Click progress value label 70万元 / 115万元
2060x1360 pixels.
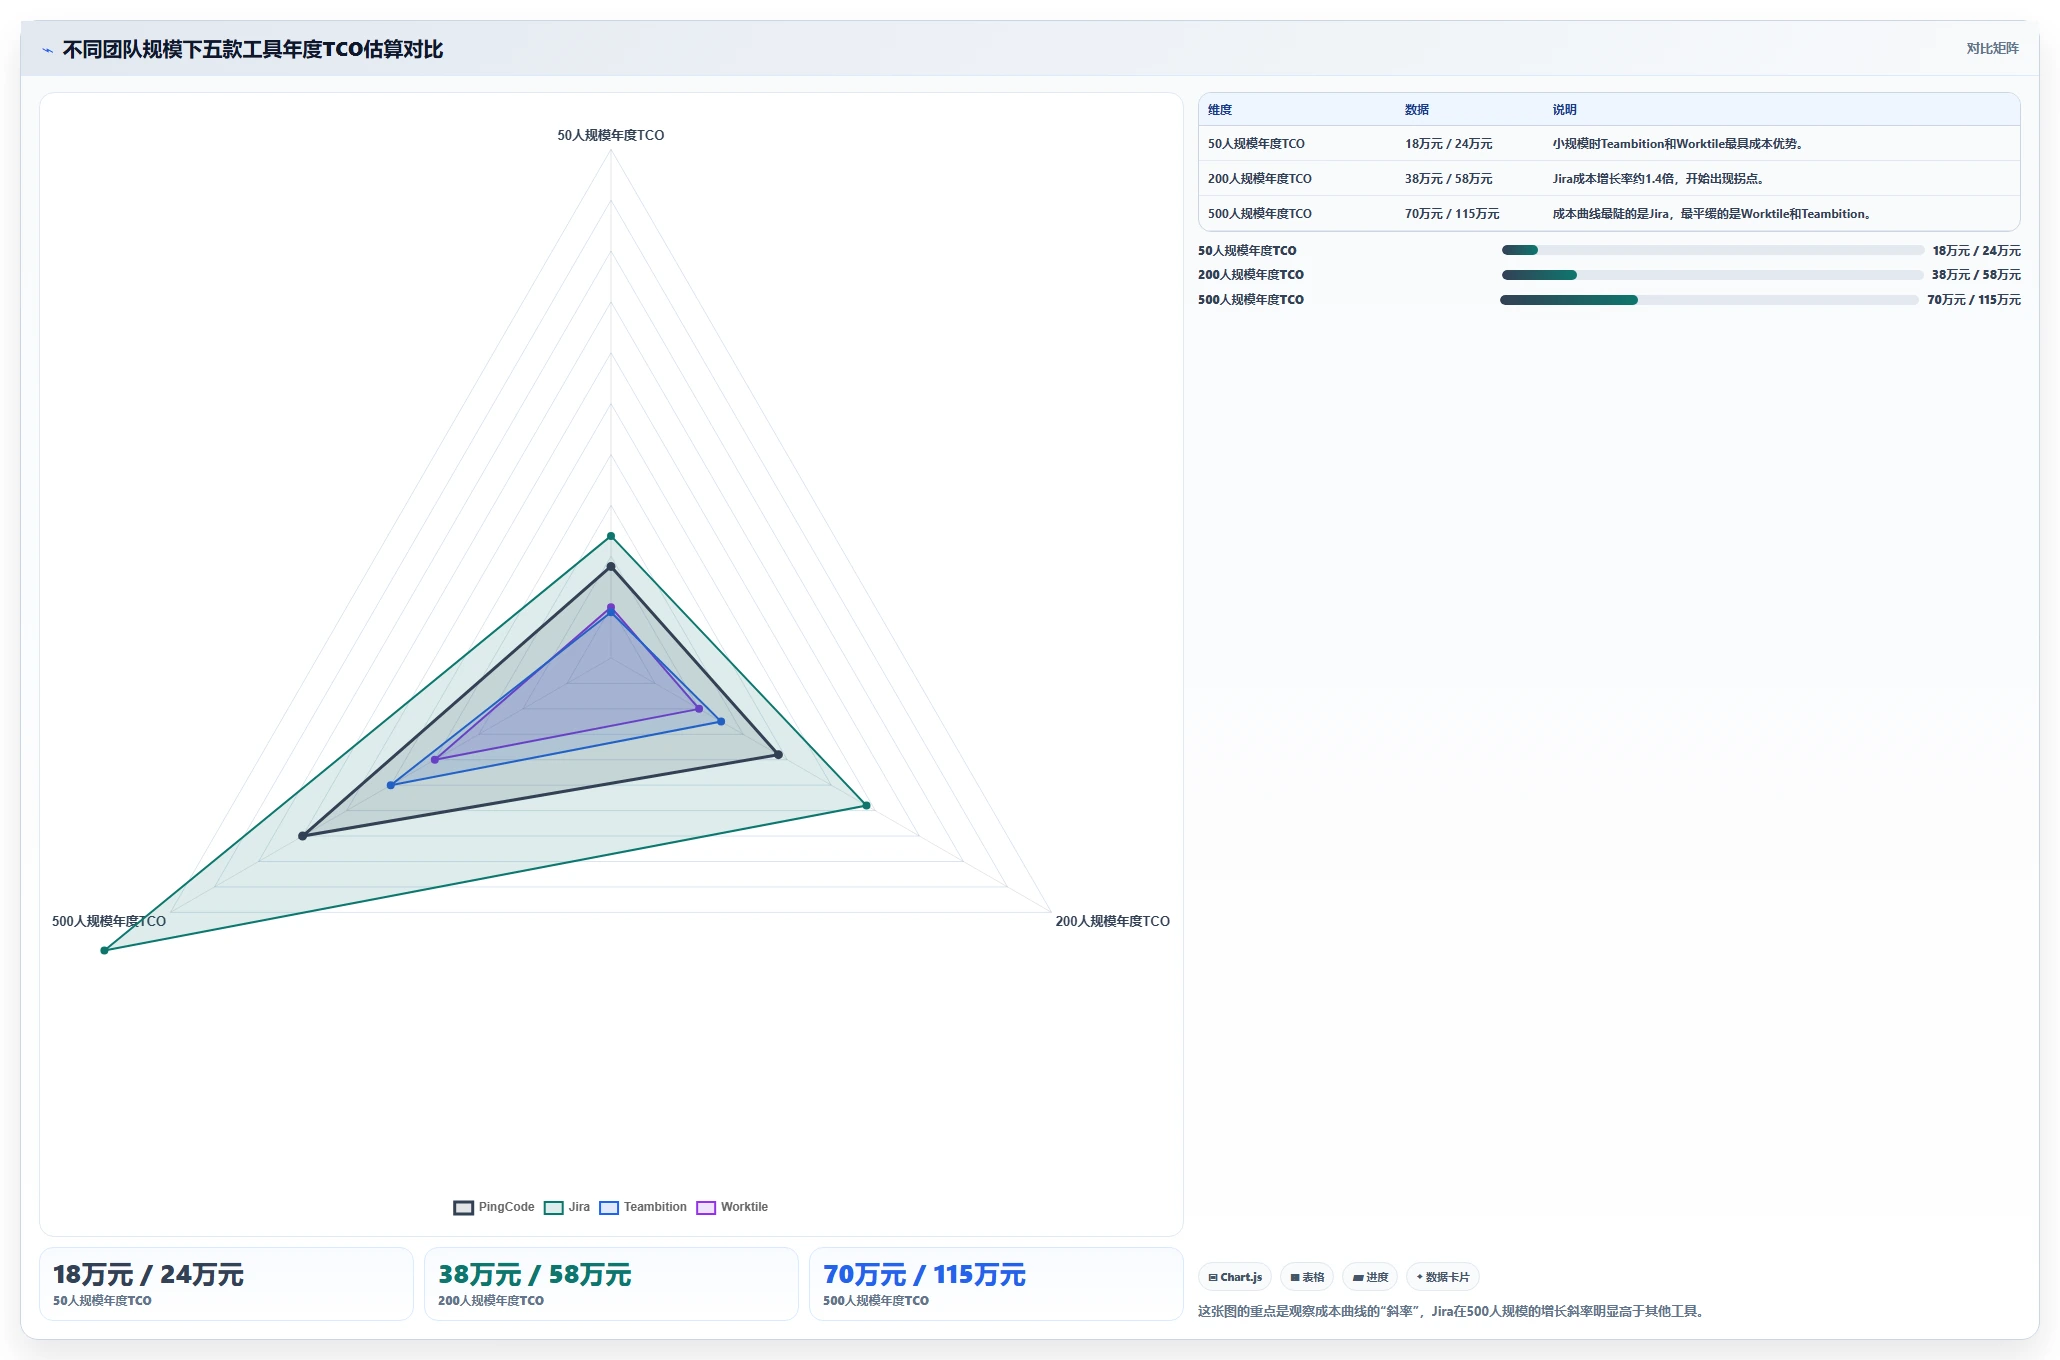(x=1974, y=300)
